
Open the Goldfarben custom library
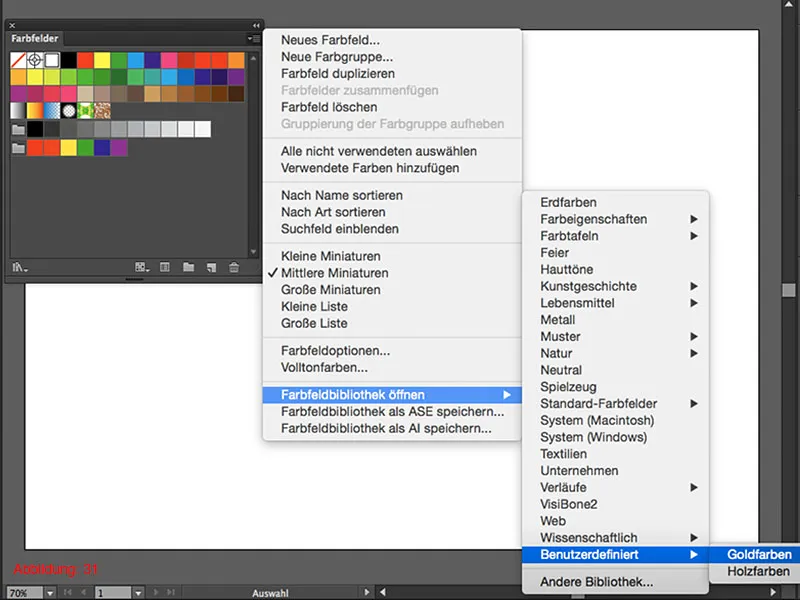click(754, 555)
